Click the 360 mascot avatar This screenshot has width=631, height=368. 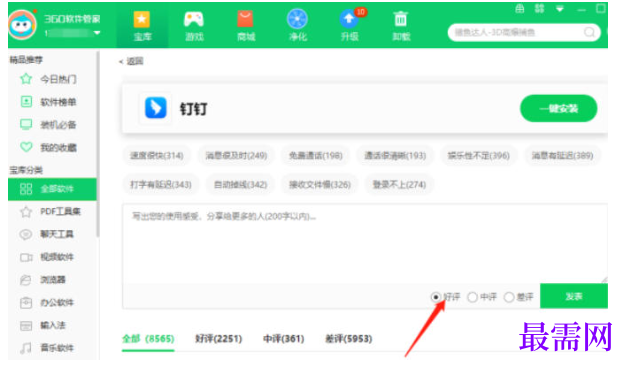click(x=22, y=25)
